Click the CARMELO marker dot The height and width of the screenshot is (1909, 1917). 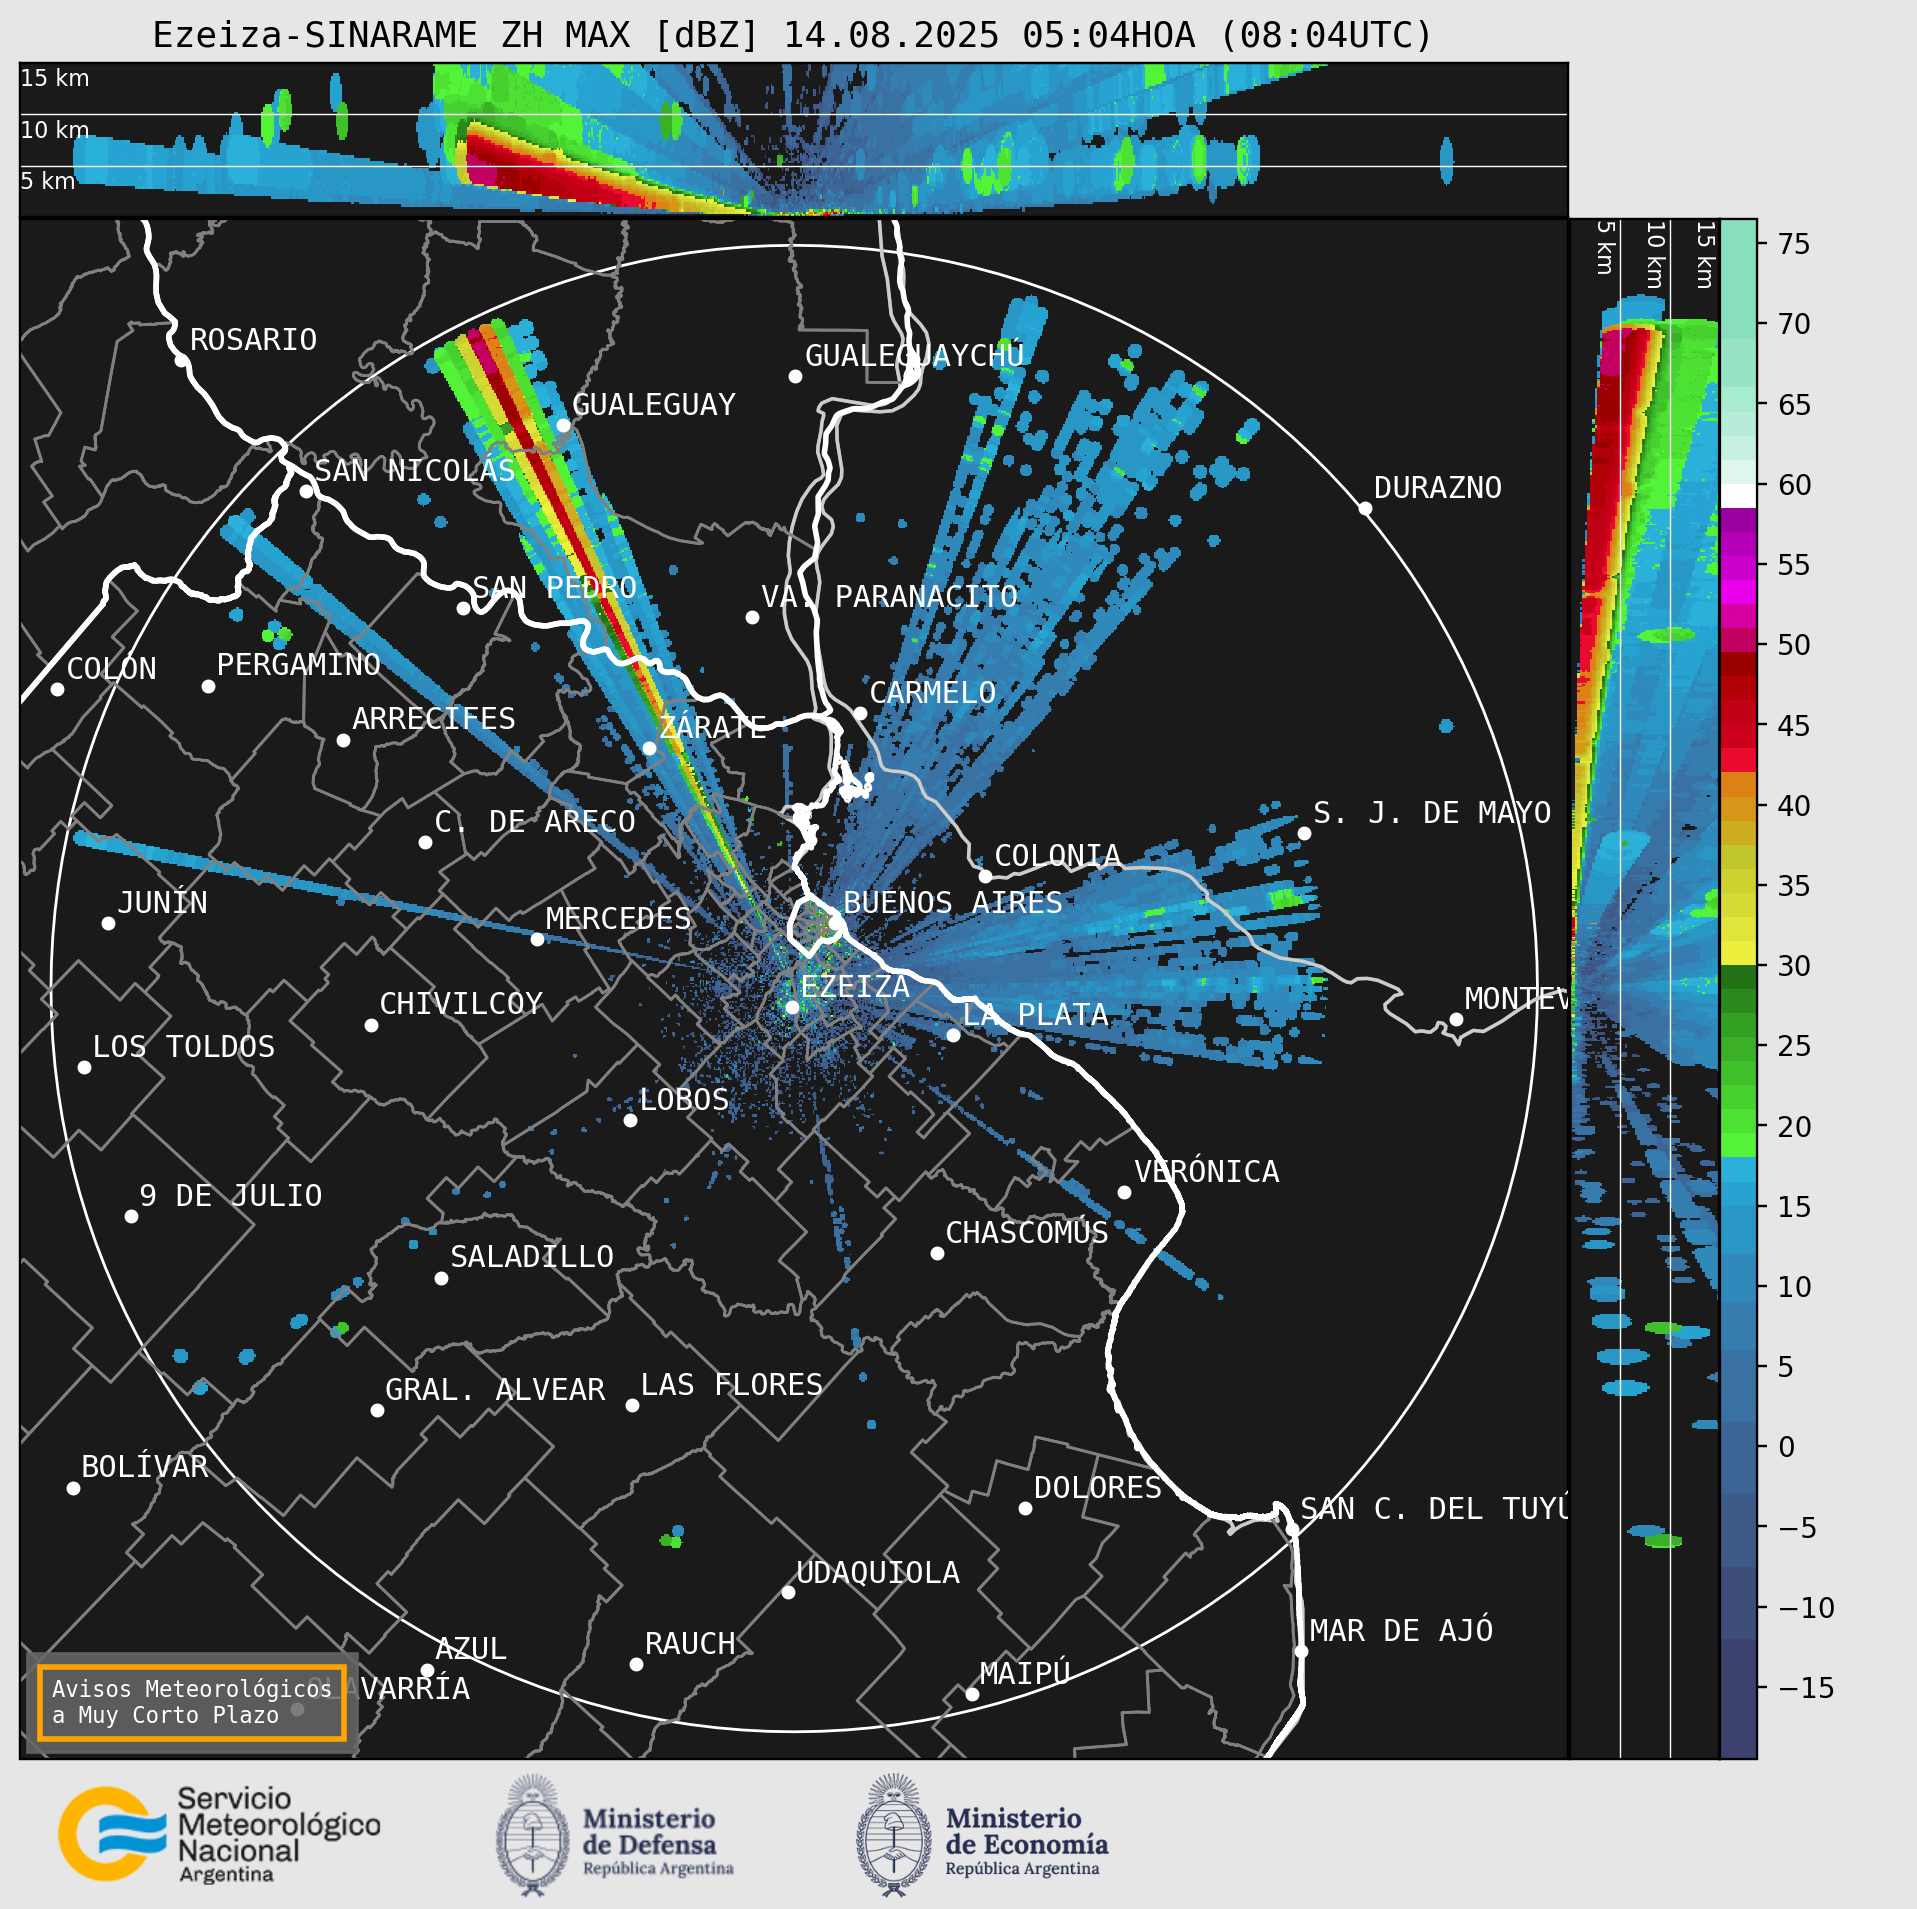pos(860,713)
